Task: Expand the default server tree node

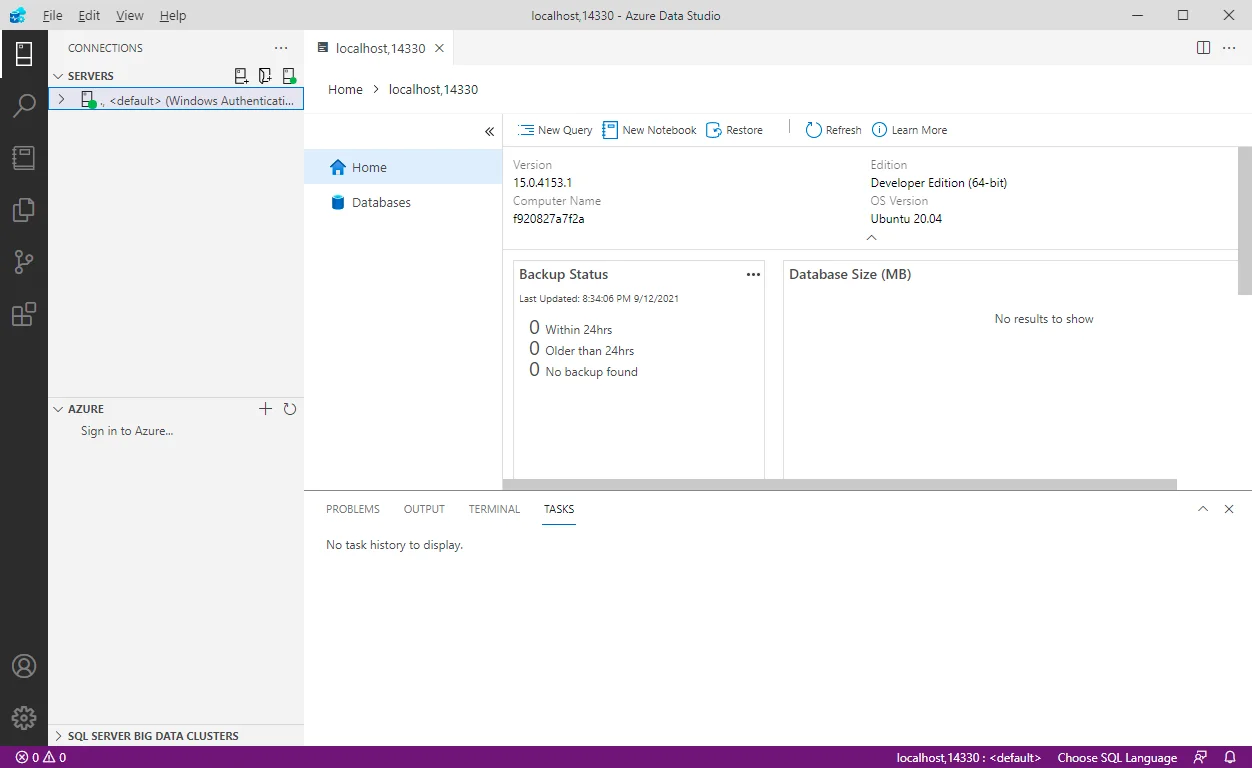Action: click(61, 99)
